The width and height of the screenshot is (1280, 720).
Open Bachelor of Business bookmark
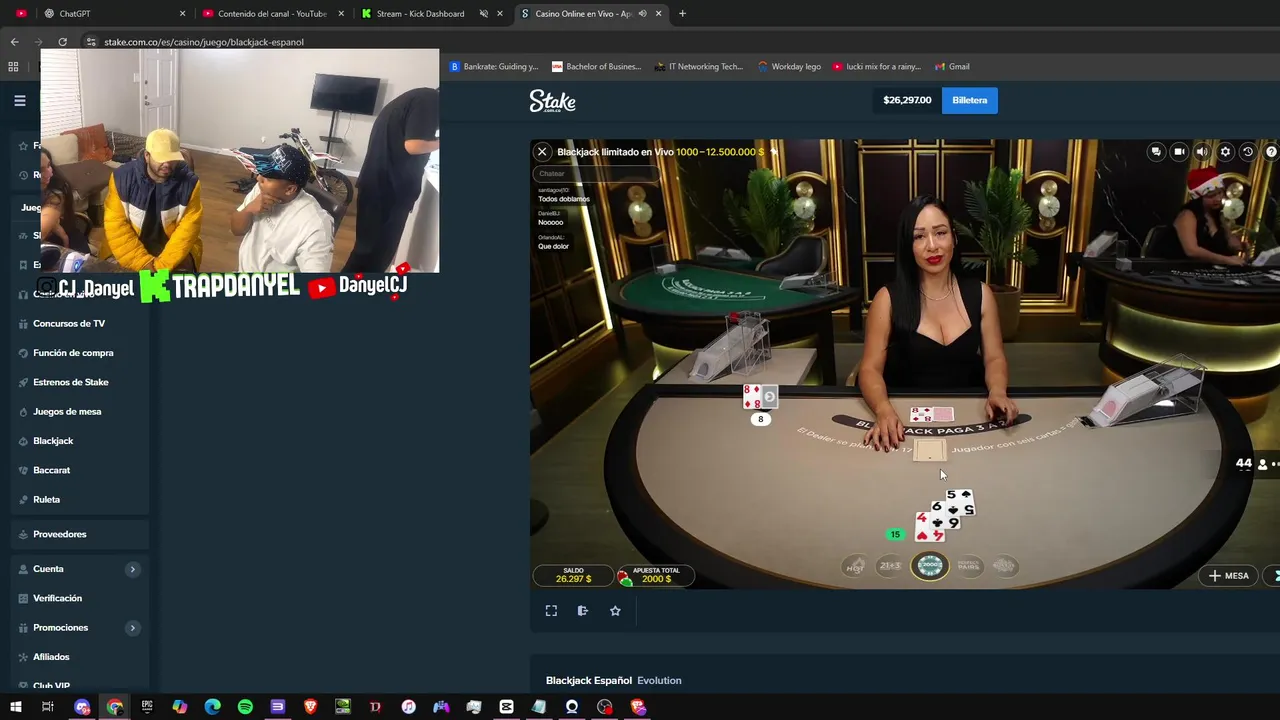tap(596, 67)
